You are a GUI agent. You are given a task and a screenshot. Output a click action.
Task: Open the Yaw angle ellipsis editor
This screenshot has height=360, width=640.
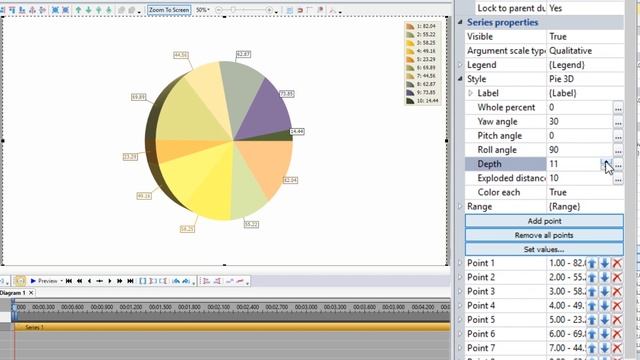pos(618,122)
